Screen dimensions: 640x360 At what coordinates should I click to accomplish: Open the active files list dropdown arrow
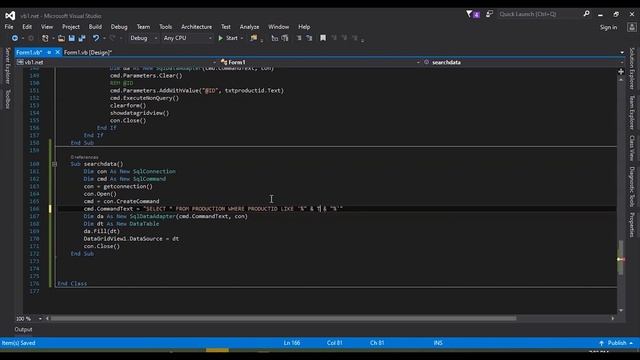622,52
